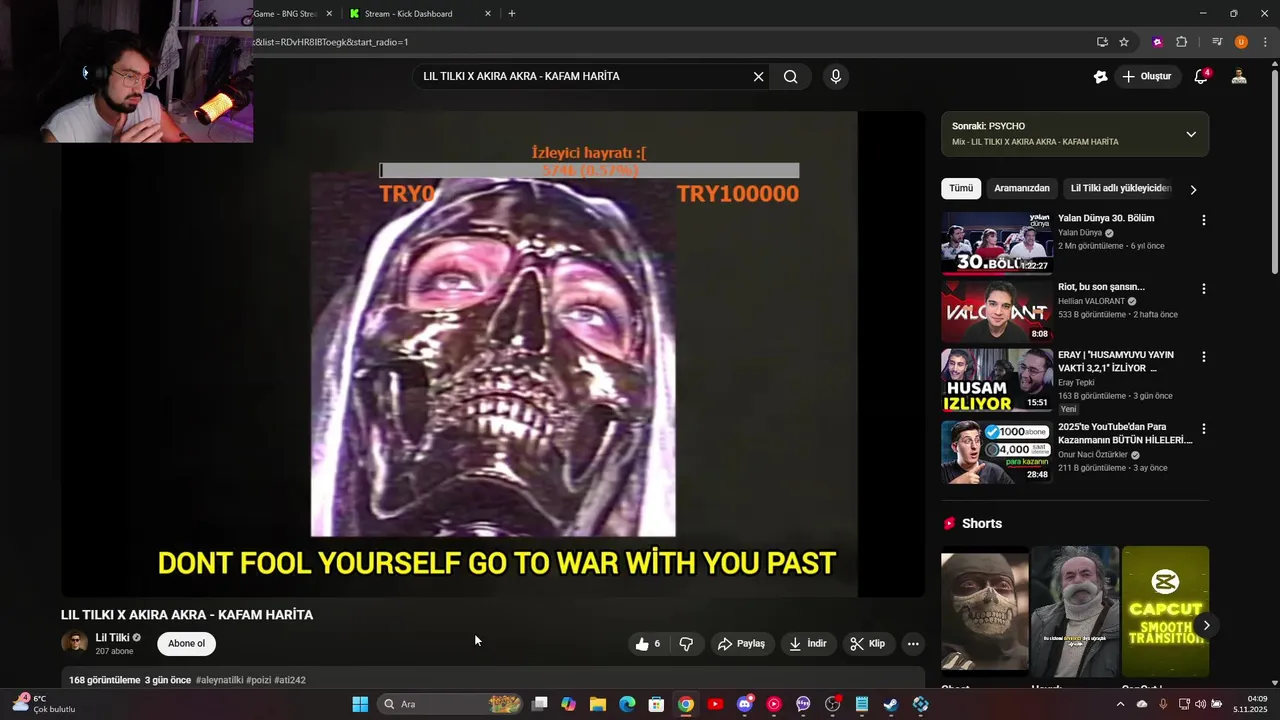
Task: Click the Paylaş share button
Action: pyautogui.click(x=741, y=644)
